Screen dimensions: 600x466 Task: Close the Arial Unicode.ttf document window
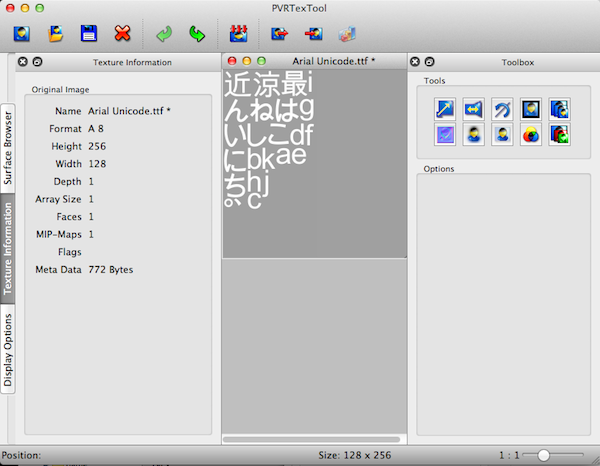click(x=232, y=61)
